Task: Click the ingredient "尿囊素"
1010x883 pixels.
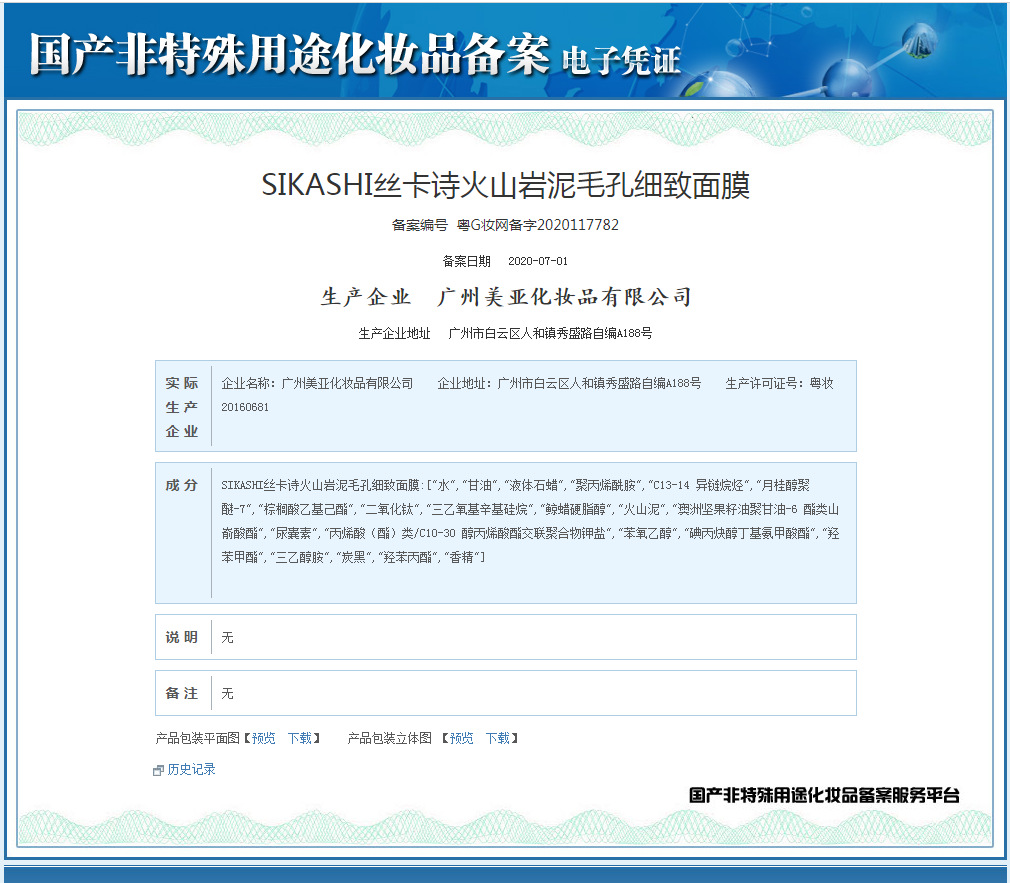Action: click(x=294, y=533)
